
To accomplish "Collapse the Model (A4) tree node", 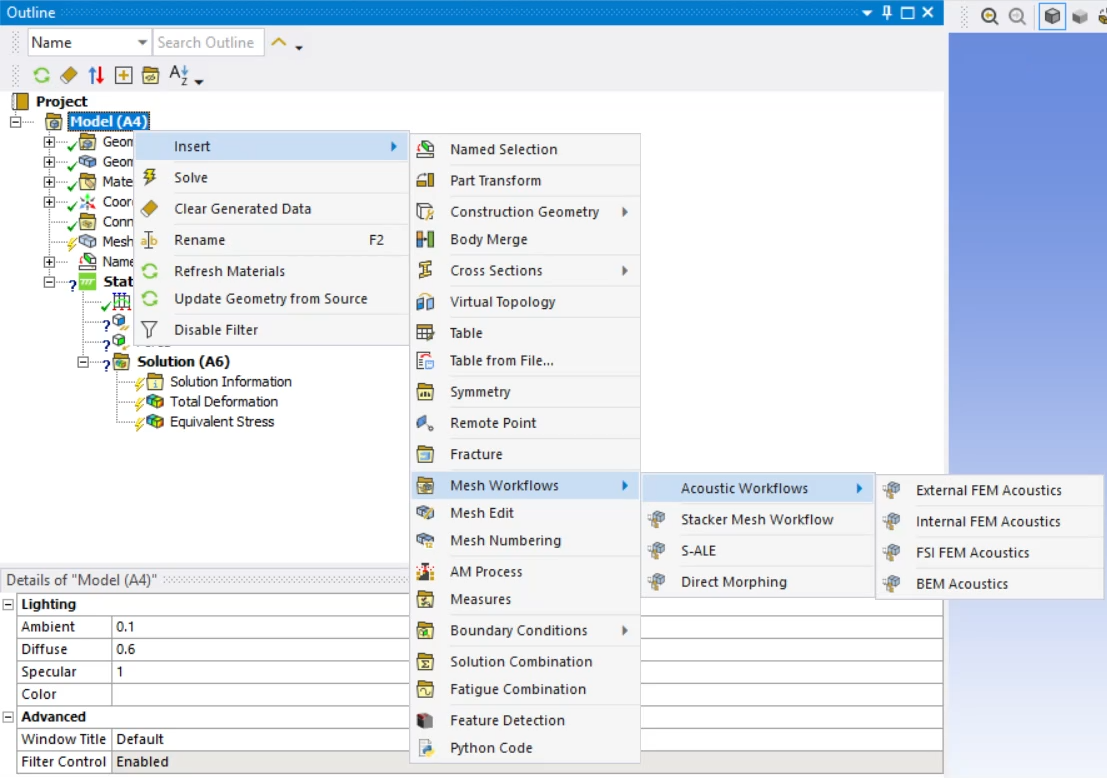I will tap(16, 122).
